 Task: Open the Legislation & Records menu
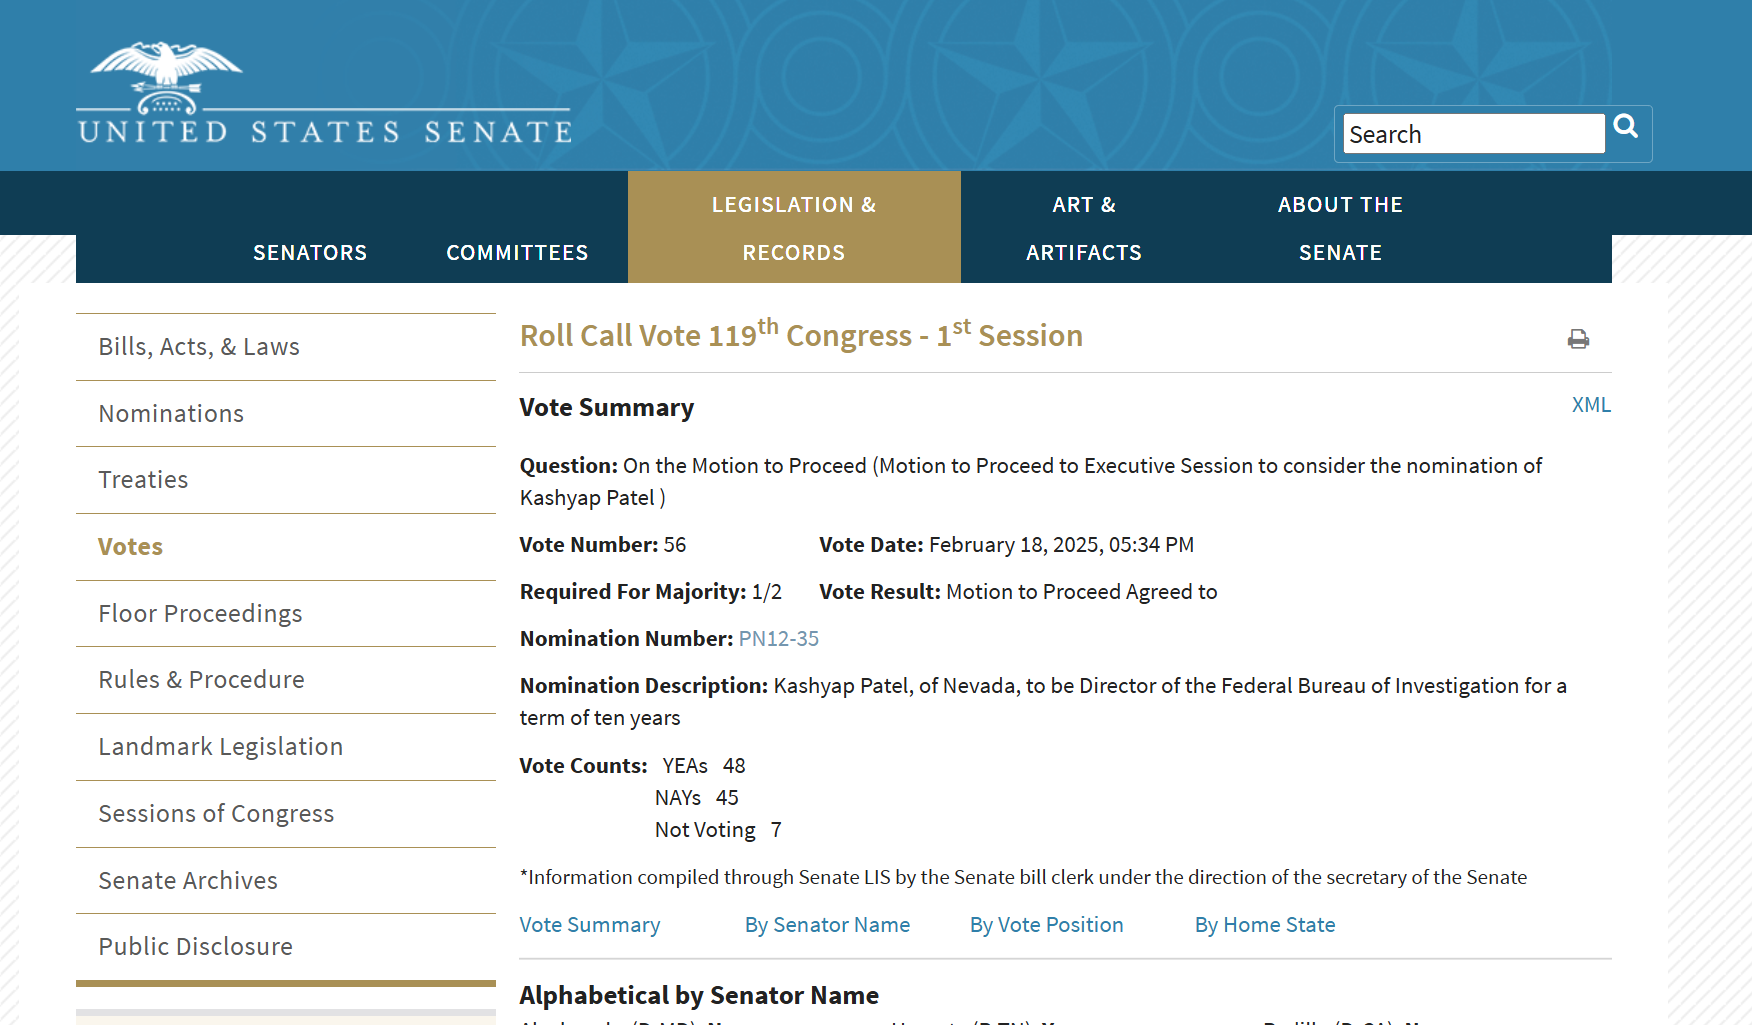point(794,228)
